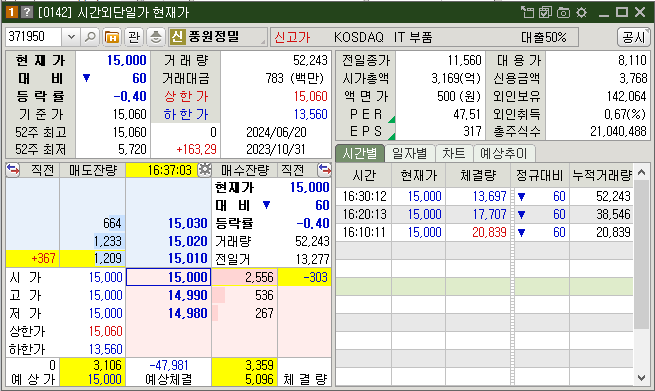The image size is (655, 391).
Task: Open the gear settings icon in title bar
Action: pyautogui.click(x=581, y=13)
